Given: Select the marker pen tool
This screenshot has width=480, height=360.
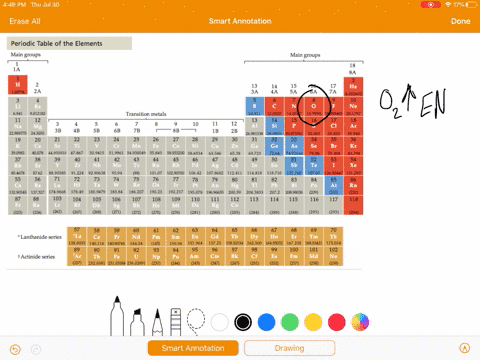Looking at the screenshot, I should coord(117,316).
